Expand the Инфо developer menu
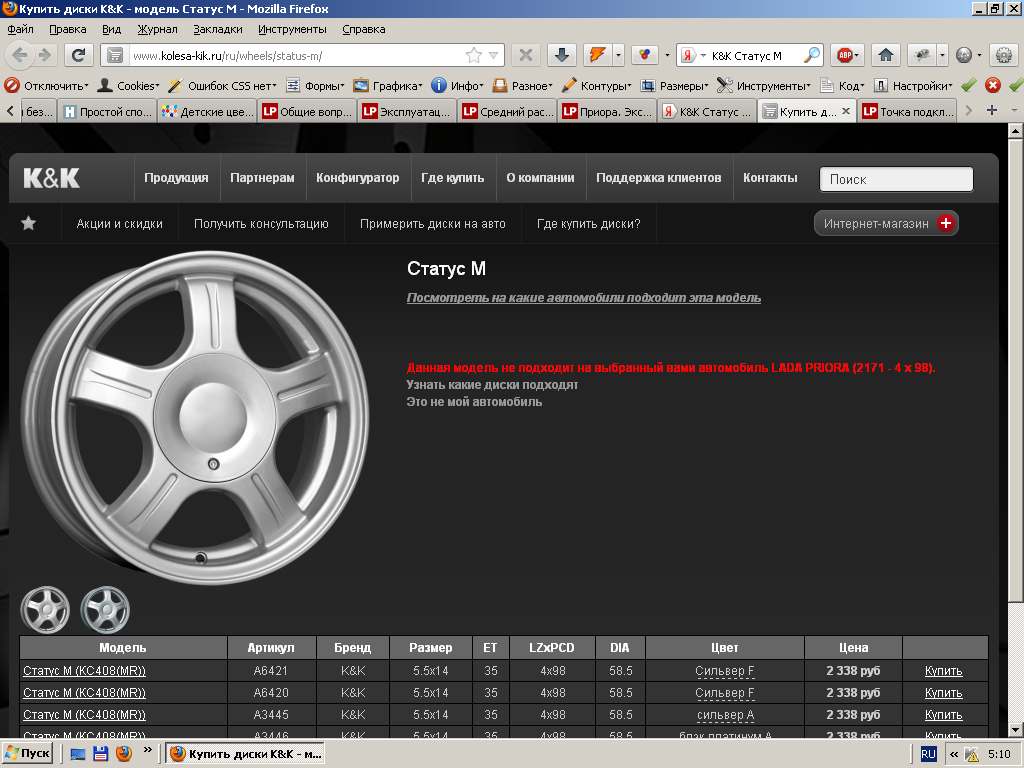Image resolution: width=1024 pixels, height=768 pixels. point(457,86)
